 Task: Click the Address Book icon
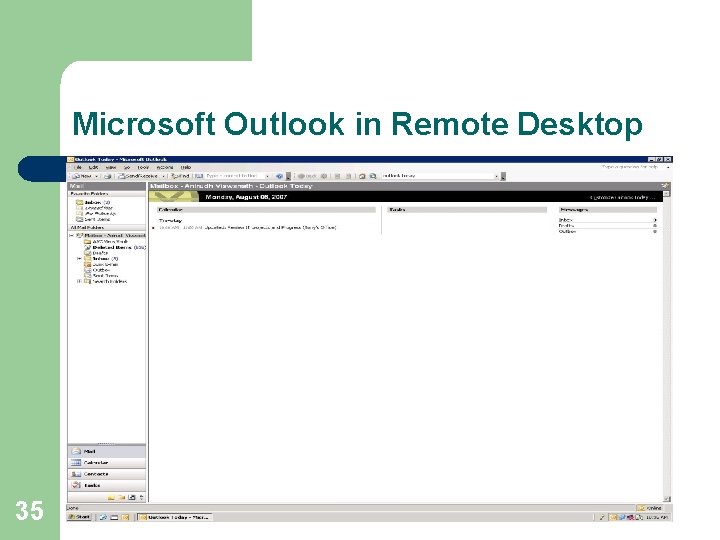[198, 176]
